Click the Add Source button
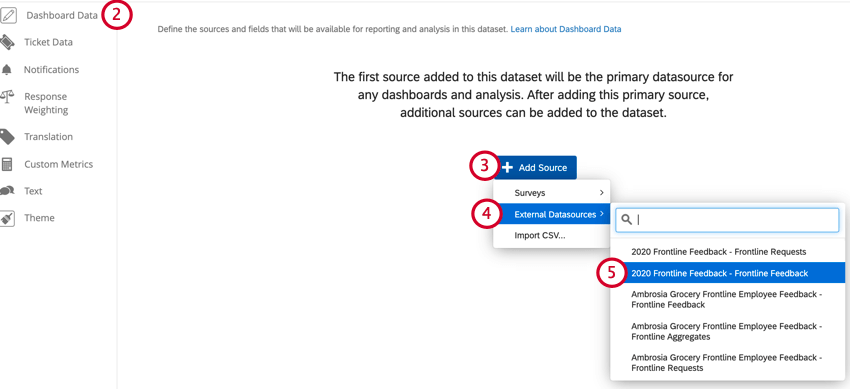Screen dimensions: 850x389 [536, 167]
